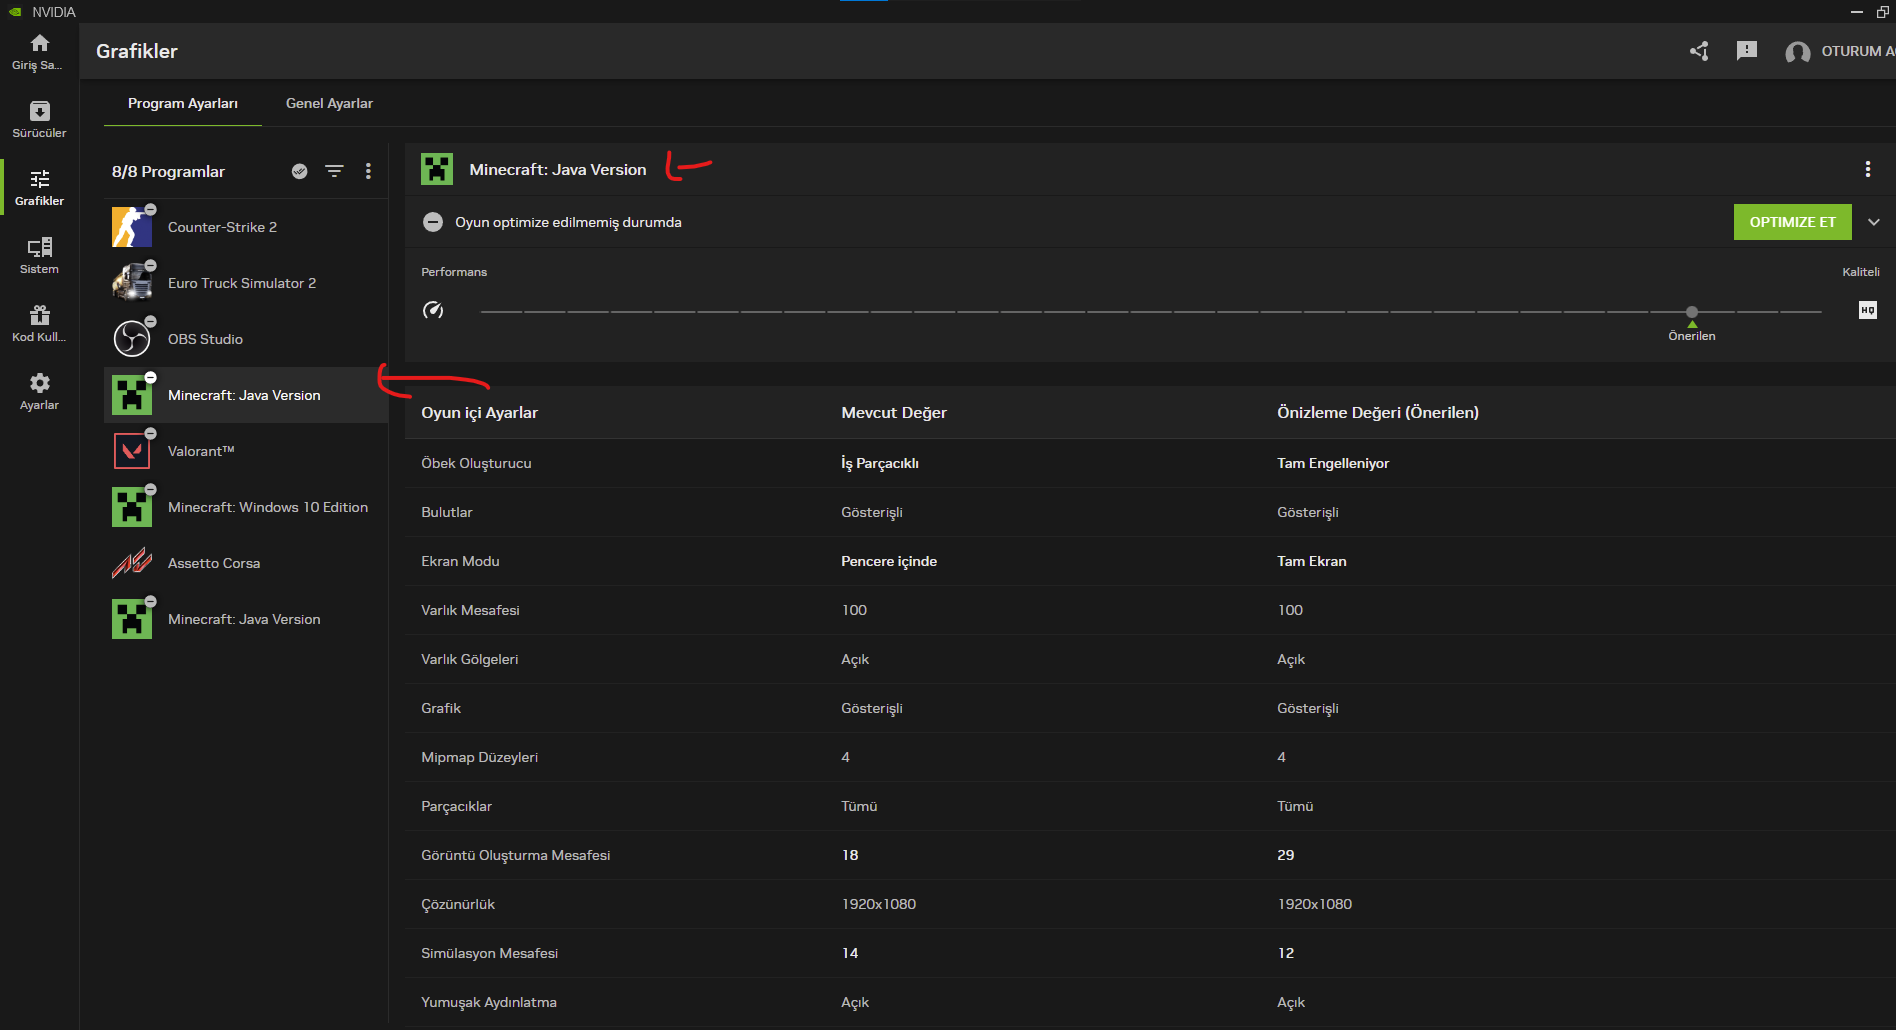The height and width of the screenshot is (1030, 1896).
Task: Click the Yumuşak Aydınlatma setting name
Action: tap(489, 1002)
